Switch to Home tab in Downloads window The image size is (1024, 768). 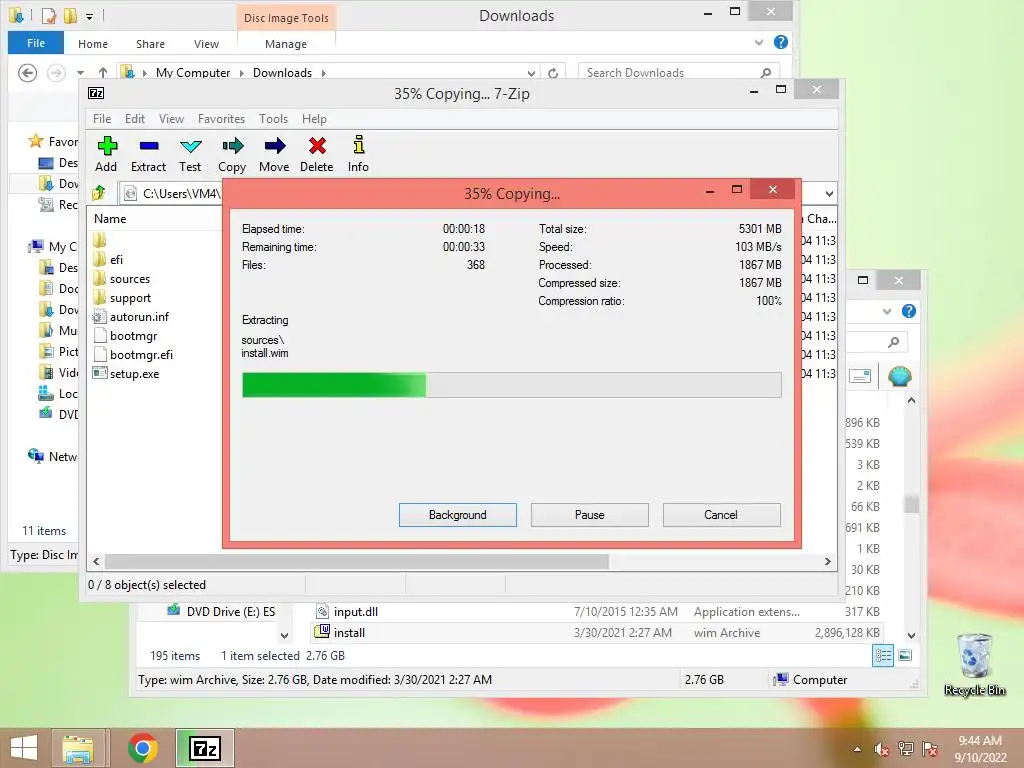93,44
